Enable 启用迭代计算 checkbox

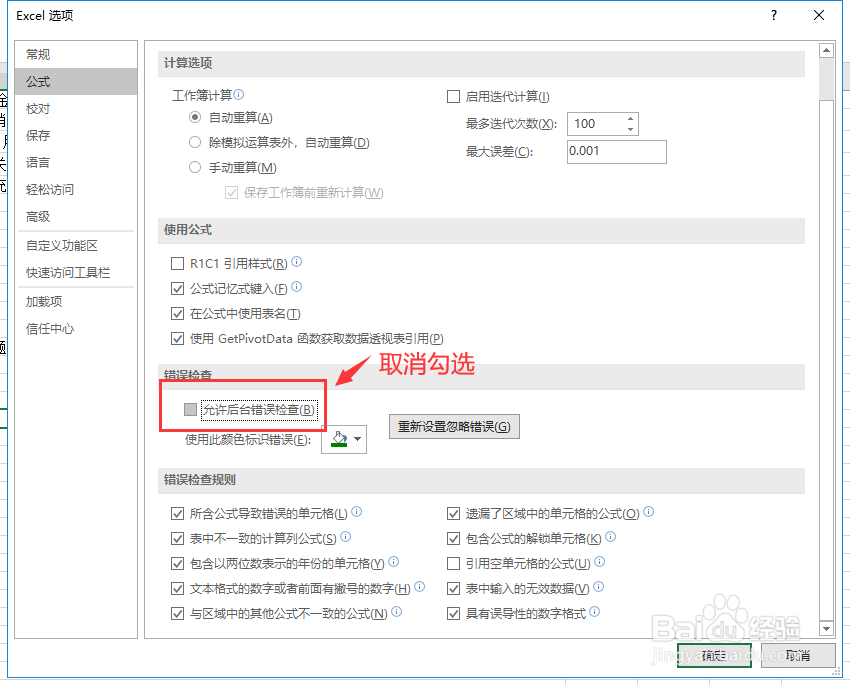coord(453,96)
